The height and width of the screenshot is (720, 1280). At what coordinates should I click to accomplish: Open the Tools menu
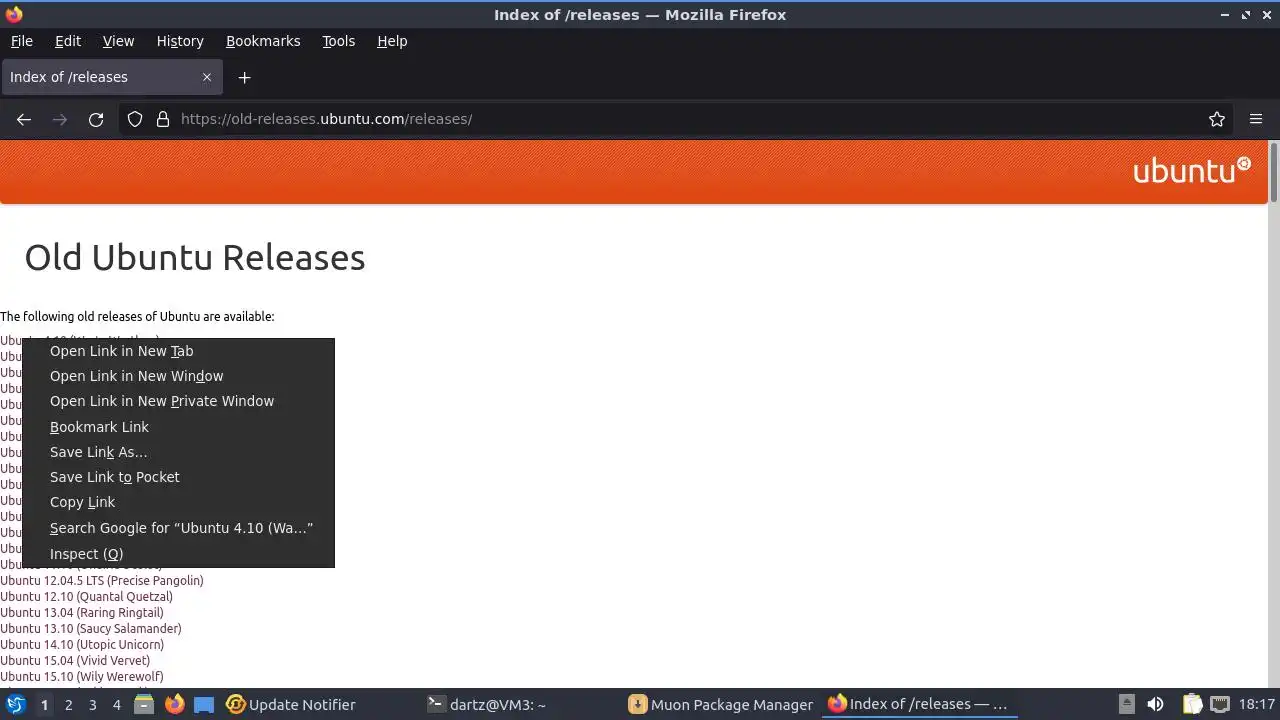click(339, 41)
